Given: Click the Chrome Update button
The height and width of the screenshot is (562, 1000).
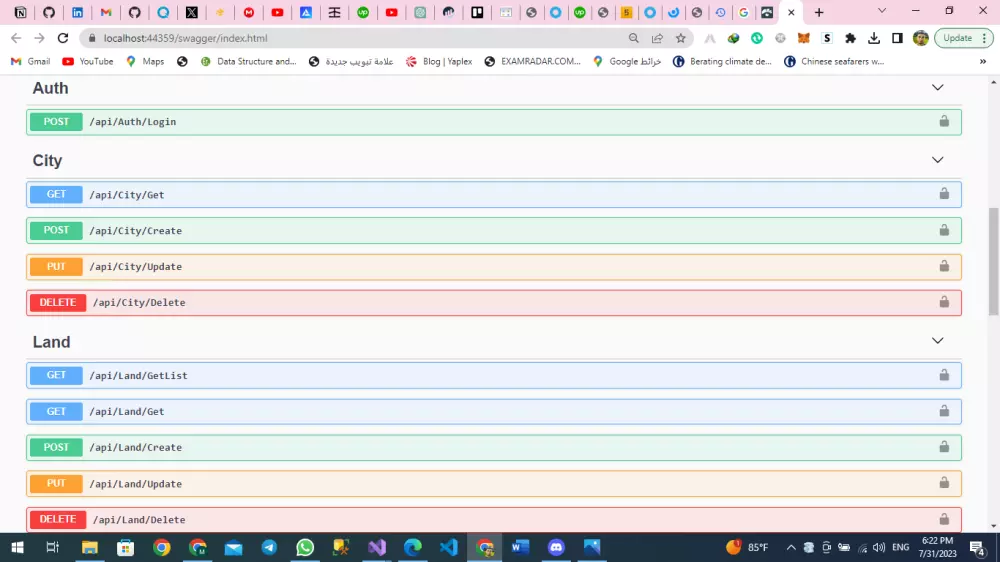Looking at the screenshot, I should coord(964,38).
